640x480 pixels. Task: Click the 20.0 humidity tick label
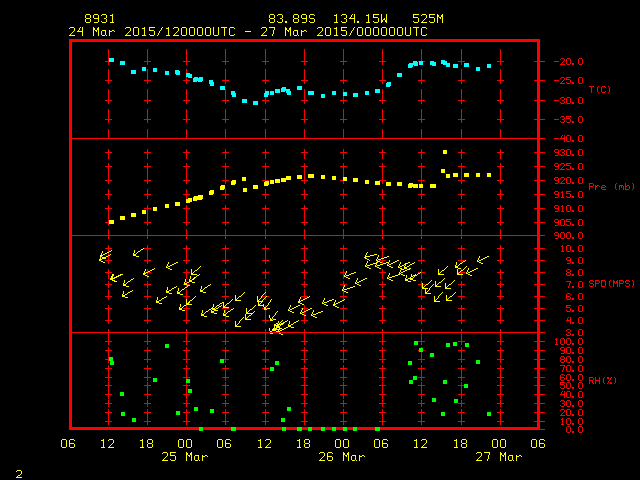[571, 413]
